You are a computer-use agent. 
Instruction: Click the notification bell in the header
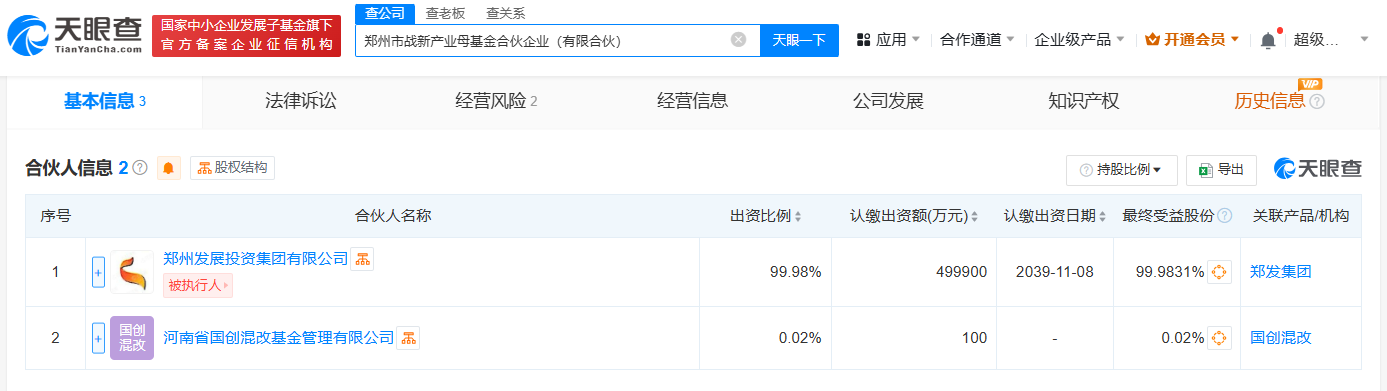click(x=1268, y=40)
